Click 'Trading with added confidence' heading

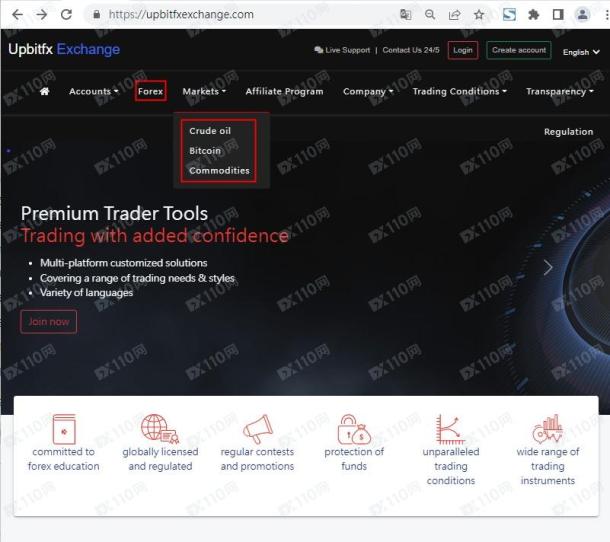(154, 236)
